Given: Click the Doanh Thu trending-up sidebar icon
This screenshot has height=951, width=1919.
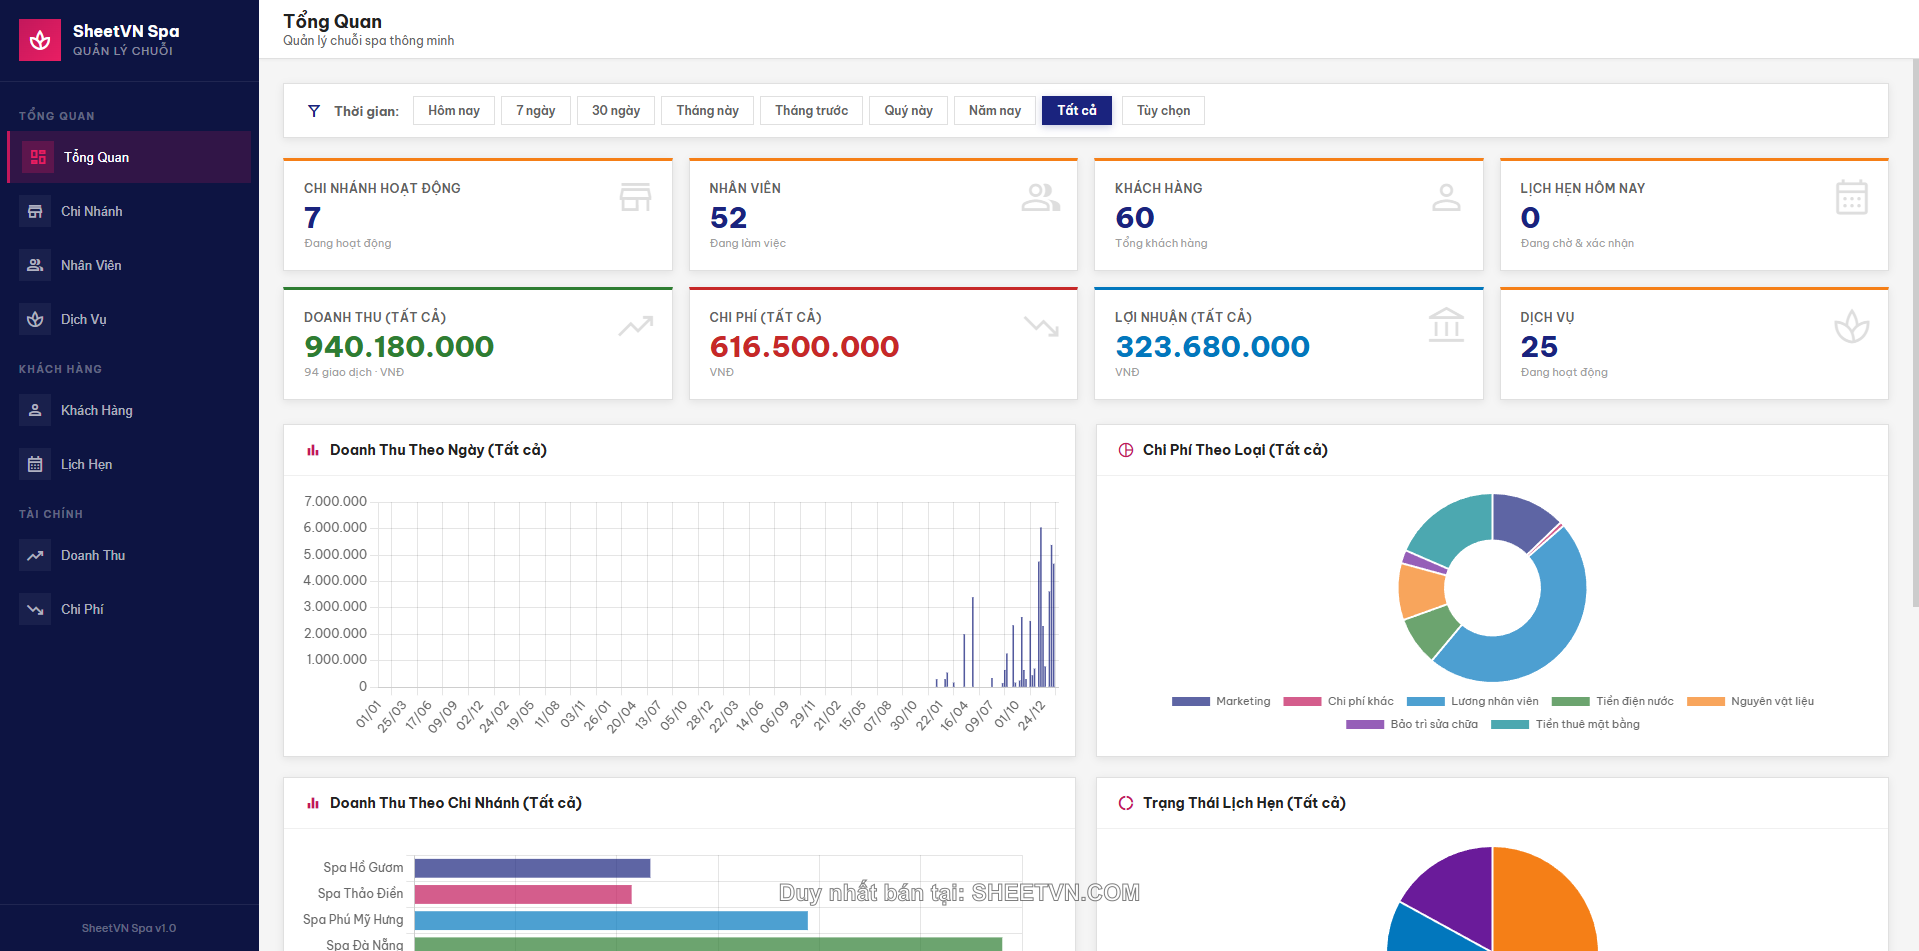Looking at the screenshot, I should [35, 555].
